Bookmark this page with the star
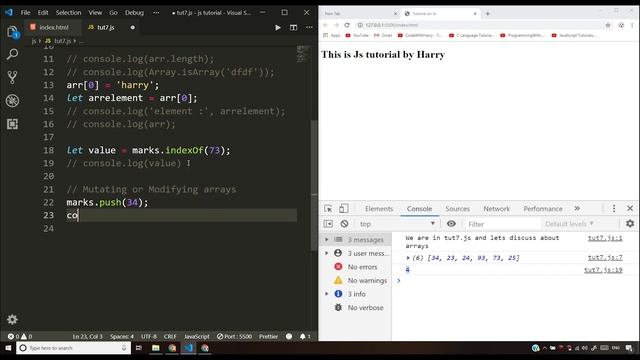The width and height of the screenshot is (640, 360). click(x=608, y=25)
